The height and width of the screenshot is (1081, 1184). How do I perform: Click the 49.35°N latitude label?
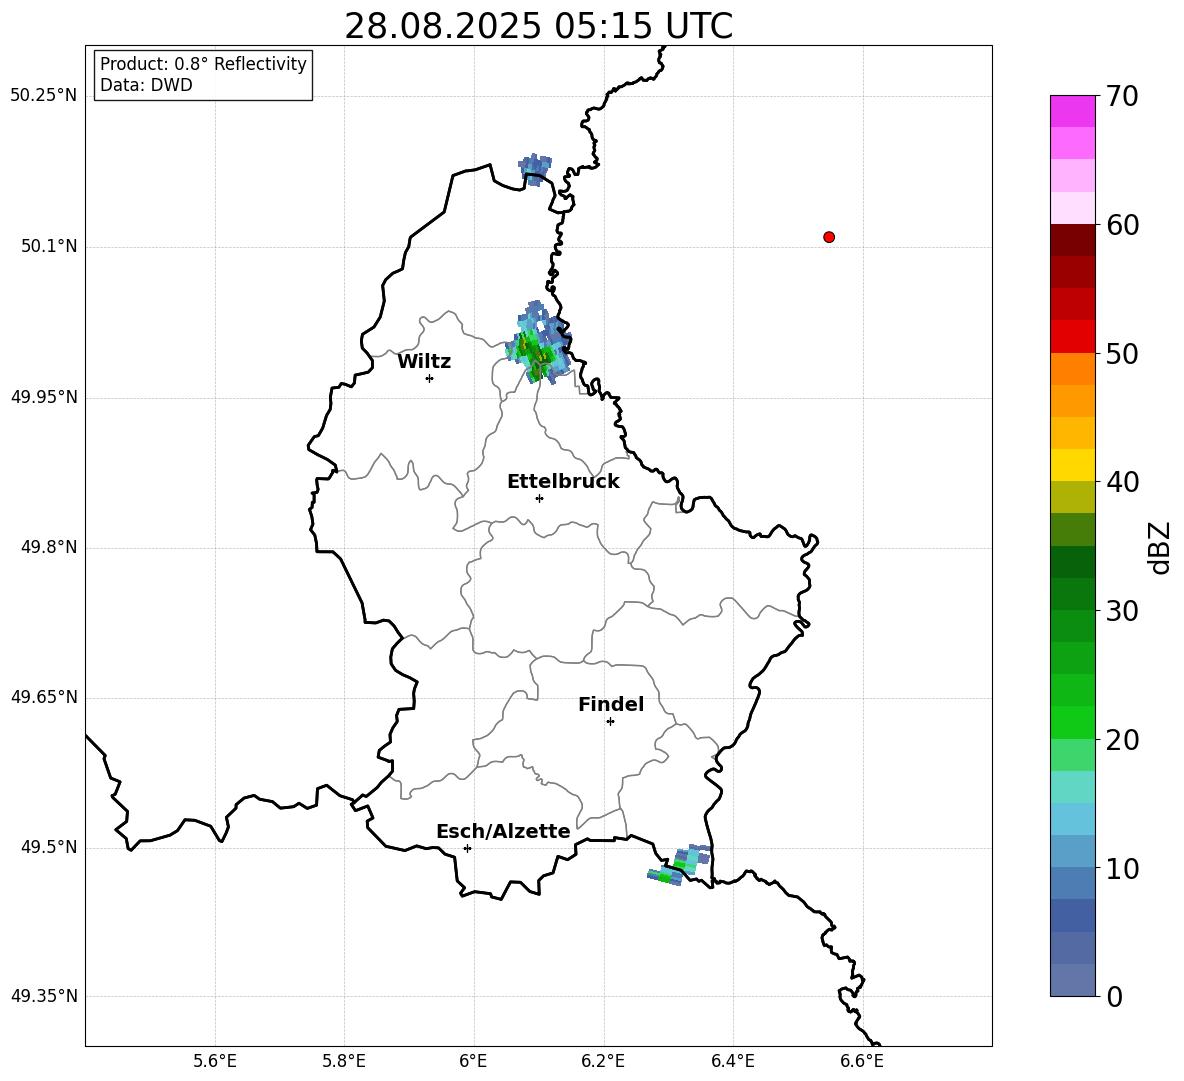click(x=44, y=996)
